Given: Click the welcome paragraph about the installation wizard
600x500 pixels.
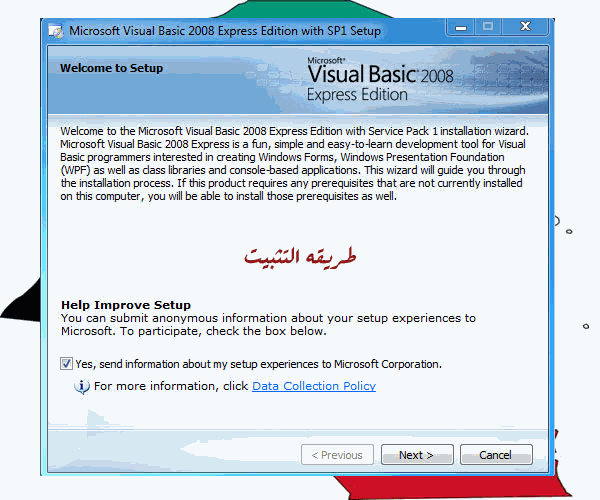Looking at the screenshot, I should click(294, 164).
